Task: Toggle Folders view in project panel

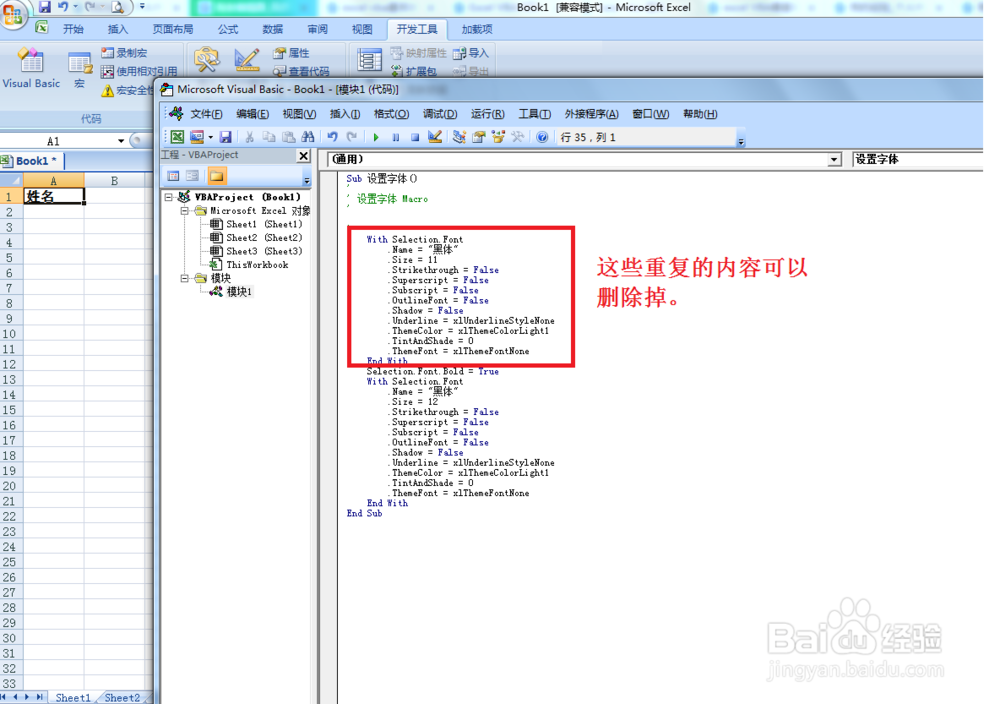Action: point(217,176)
